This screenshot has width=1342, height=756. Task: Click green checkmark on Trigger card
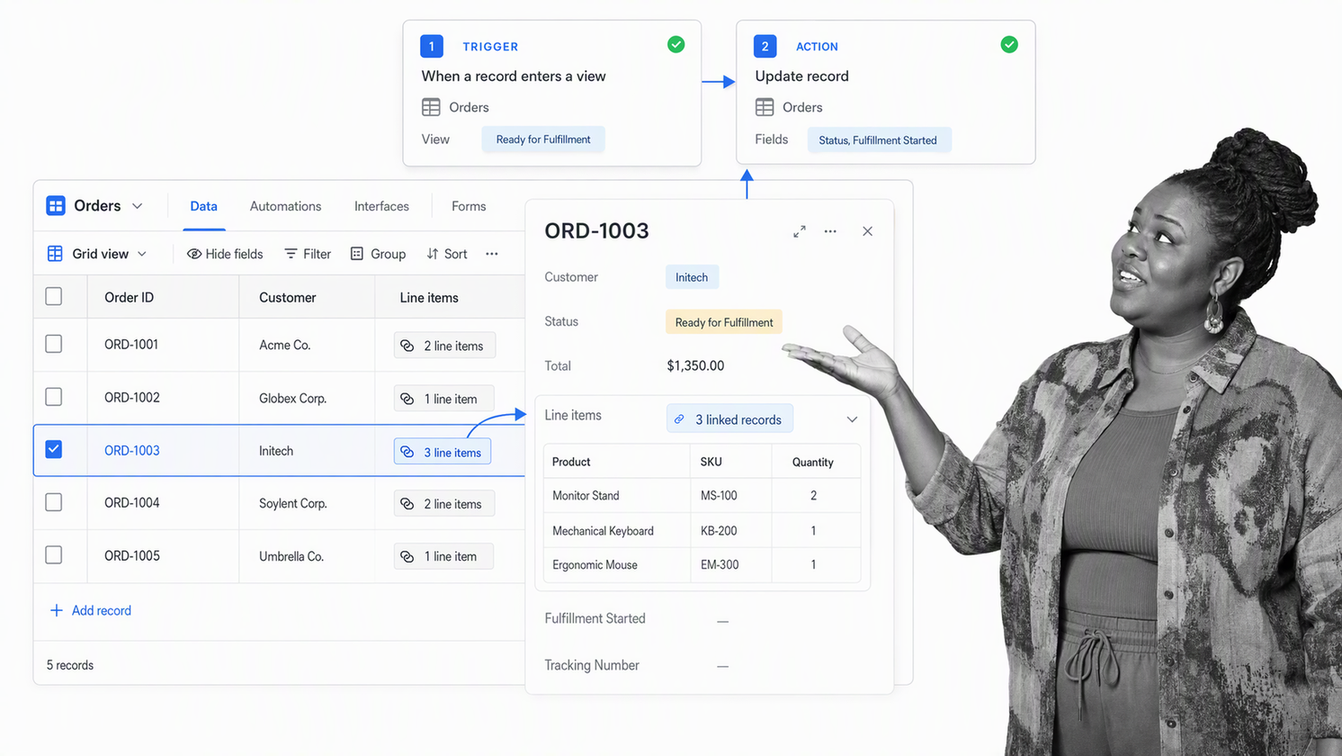(676, 45)
